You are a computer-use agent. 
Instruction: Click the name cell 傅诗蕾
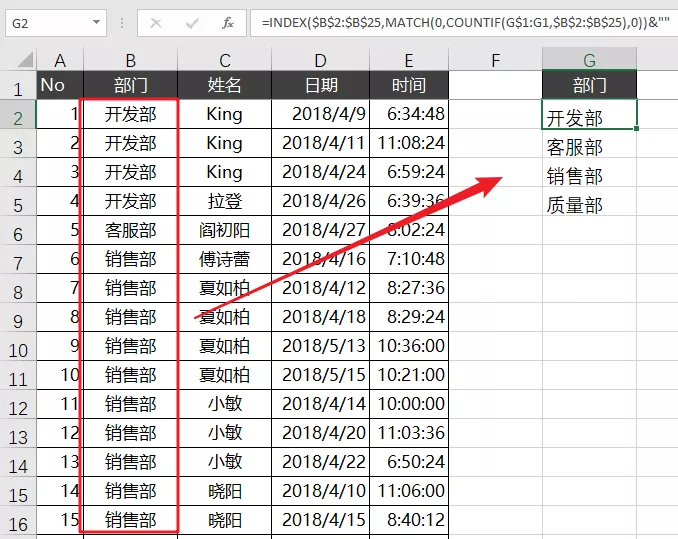pyautogui.click(x=224, y=259)
